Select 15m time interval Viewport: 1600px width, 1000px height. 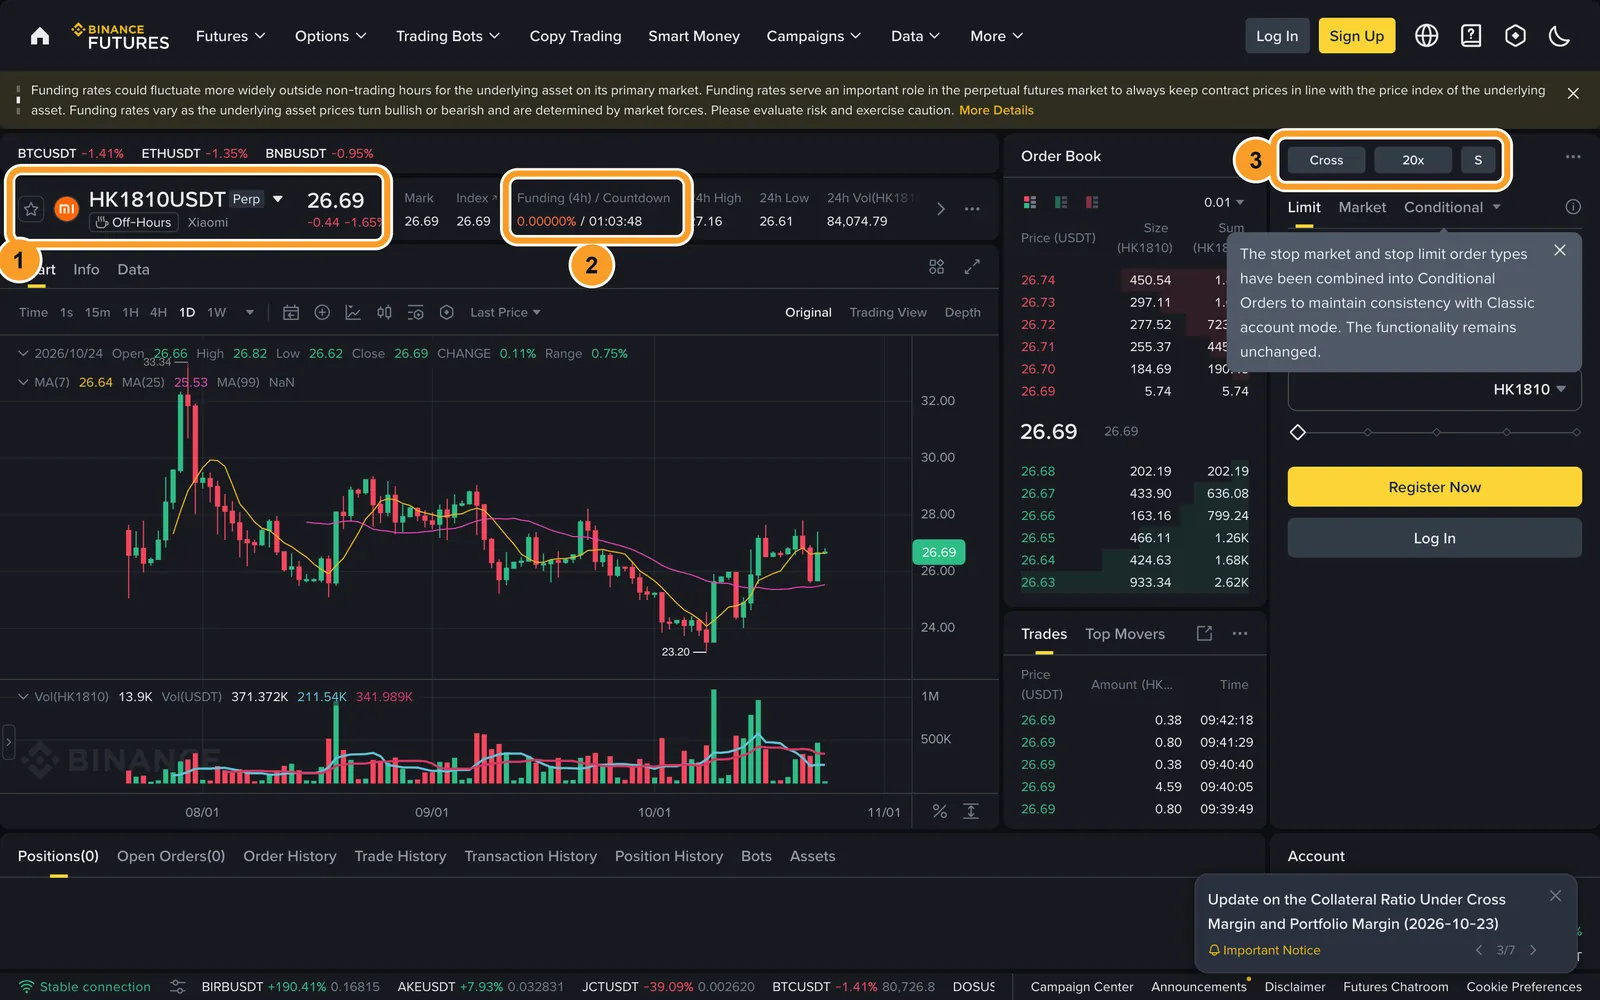[98, 313]
